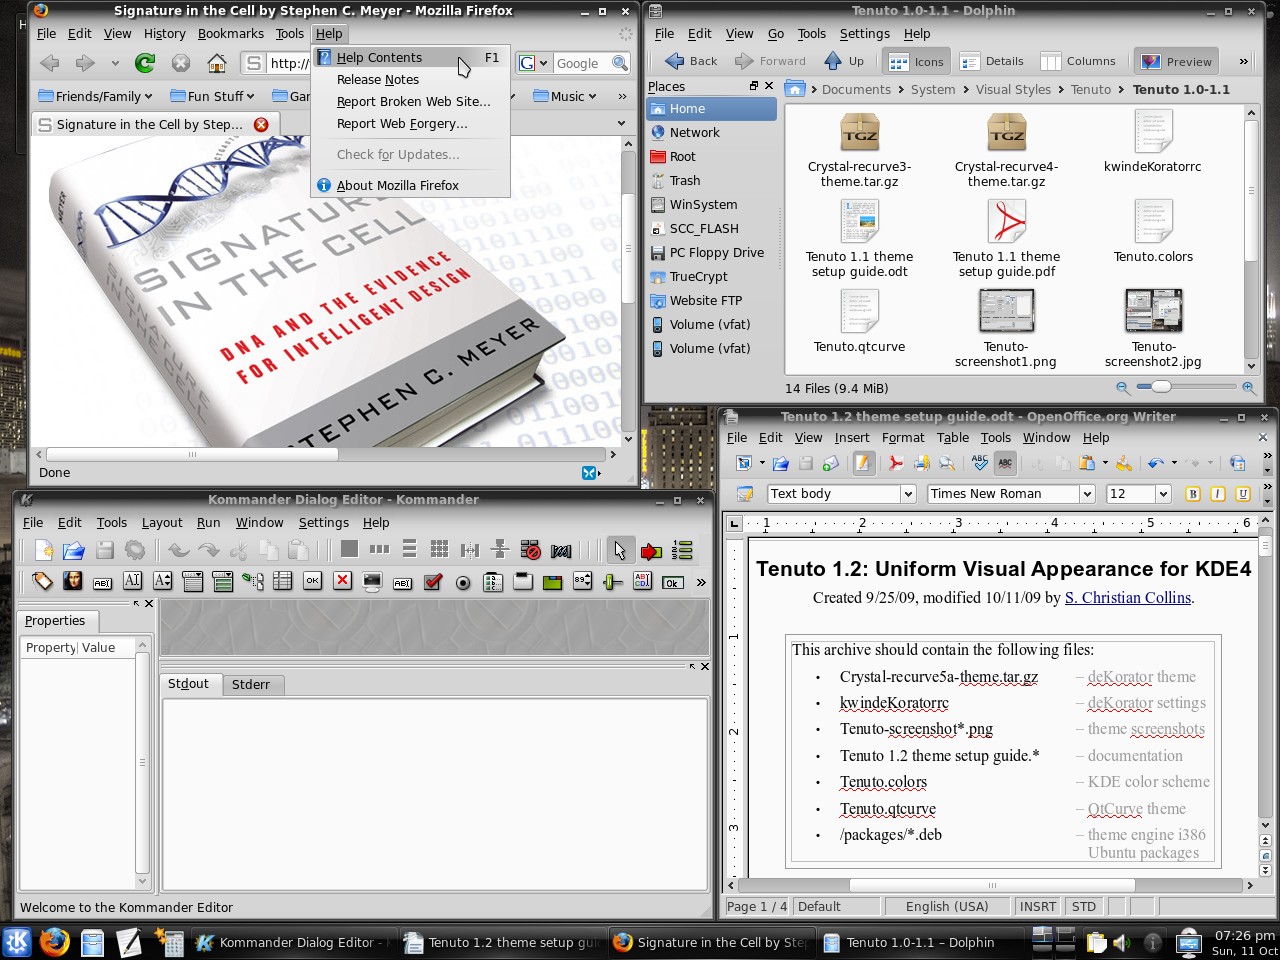Image resolution: width=1280 pixels, height=960 pixels.
Task: Click the Spelling and Grammar ABC check icon
Action: (x=979, y=463)
